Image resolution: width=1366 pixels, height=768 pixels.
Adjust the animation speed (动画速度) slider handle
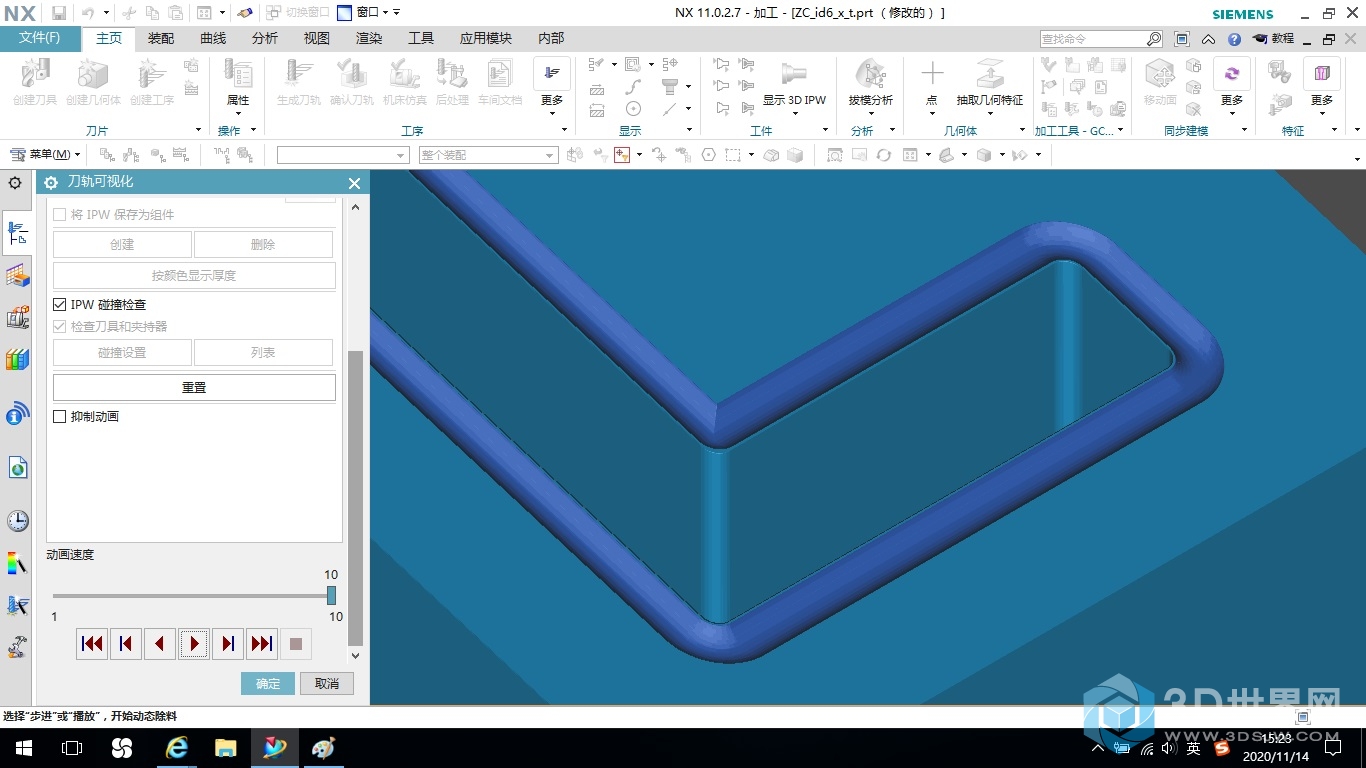click(331, 595)
